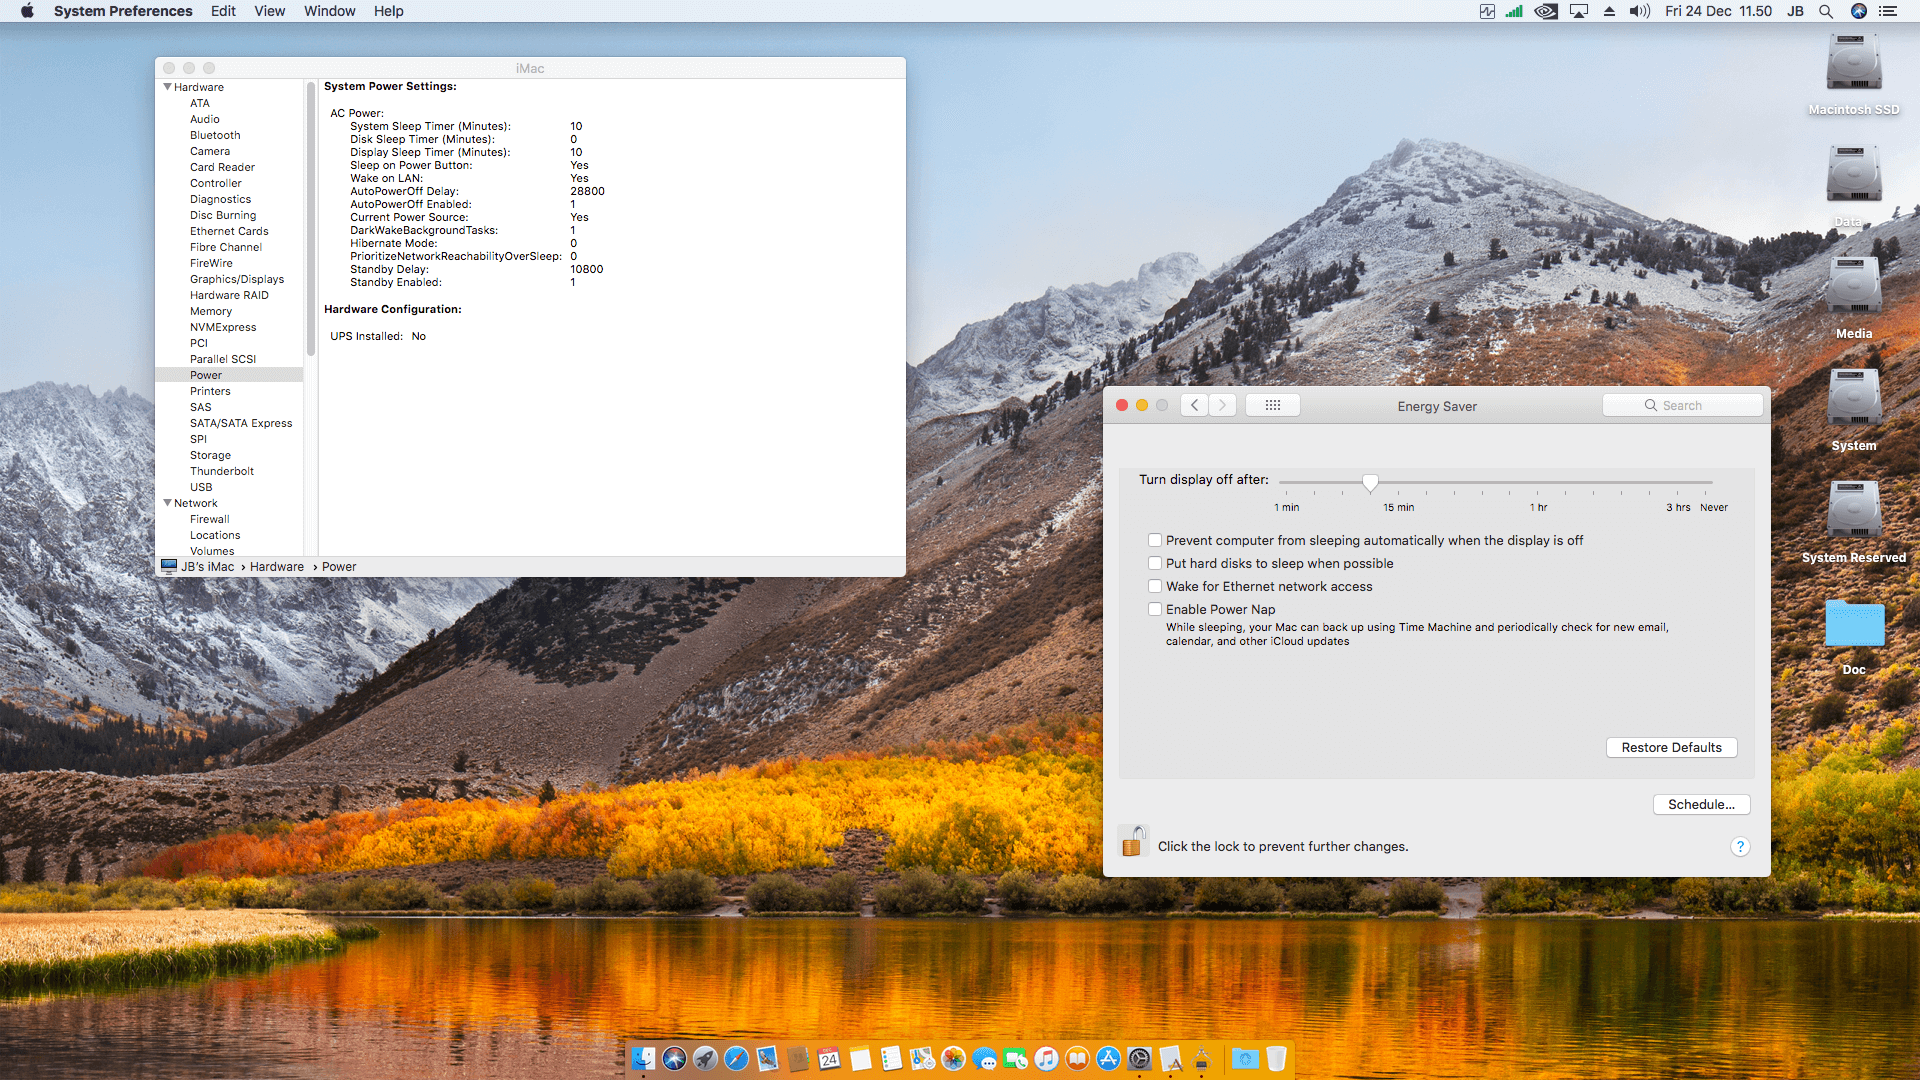Launch iTunes from the Dock
Viewport: 1920px width, 1080px height.
[1046, 1059]
